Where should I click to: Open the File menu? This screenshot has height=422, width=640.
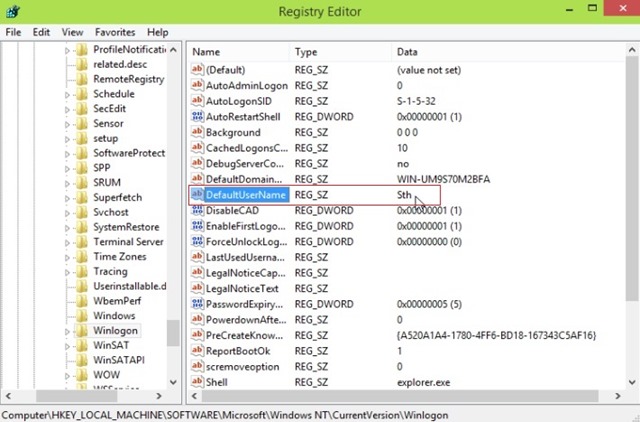pyautogui.click(x=13, y=32)
